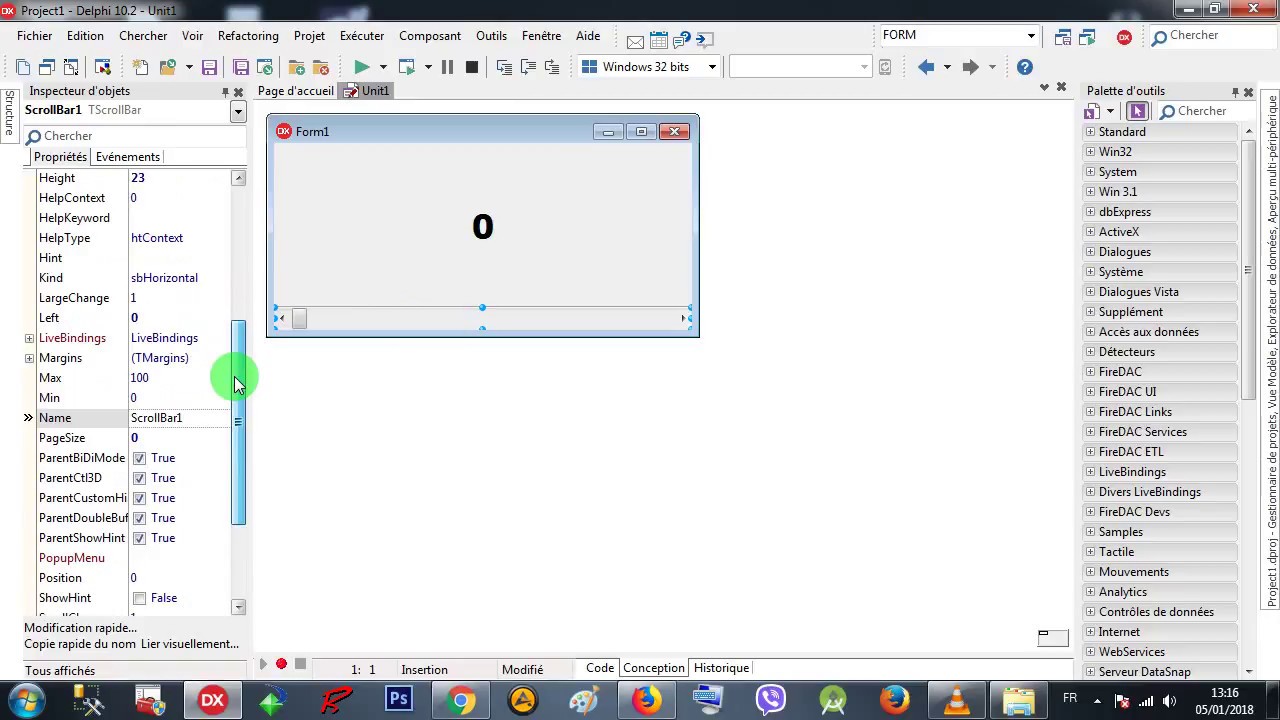Click the Stop program (black square) icon
This screenshot has width=1280, height=720.
click(x=472, y=67)
